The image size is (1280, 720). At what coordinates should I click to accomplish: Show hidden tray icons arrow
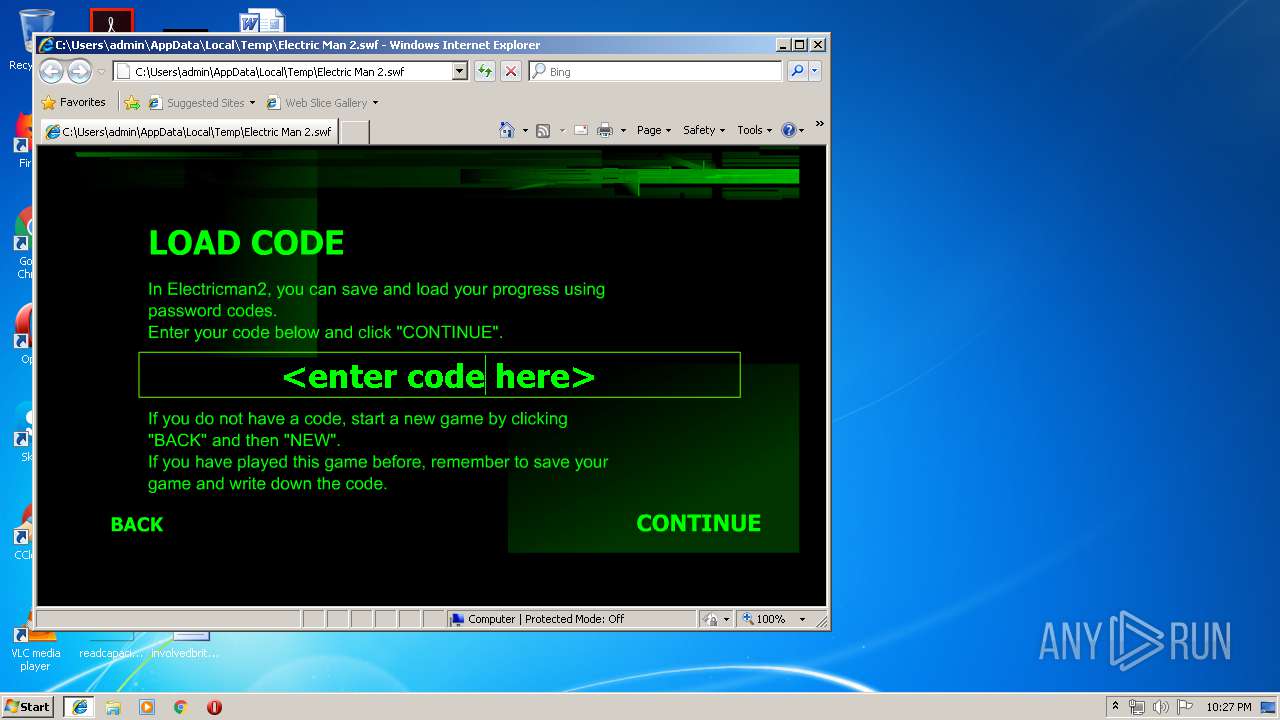tap(1115, 706)
